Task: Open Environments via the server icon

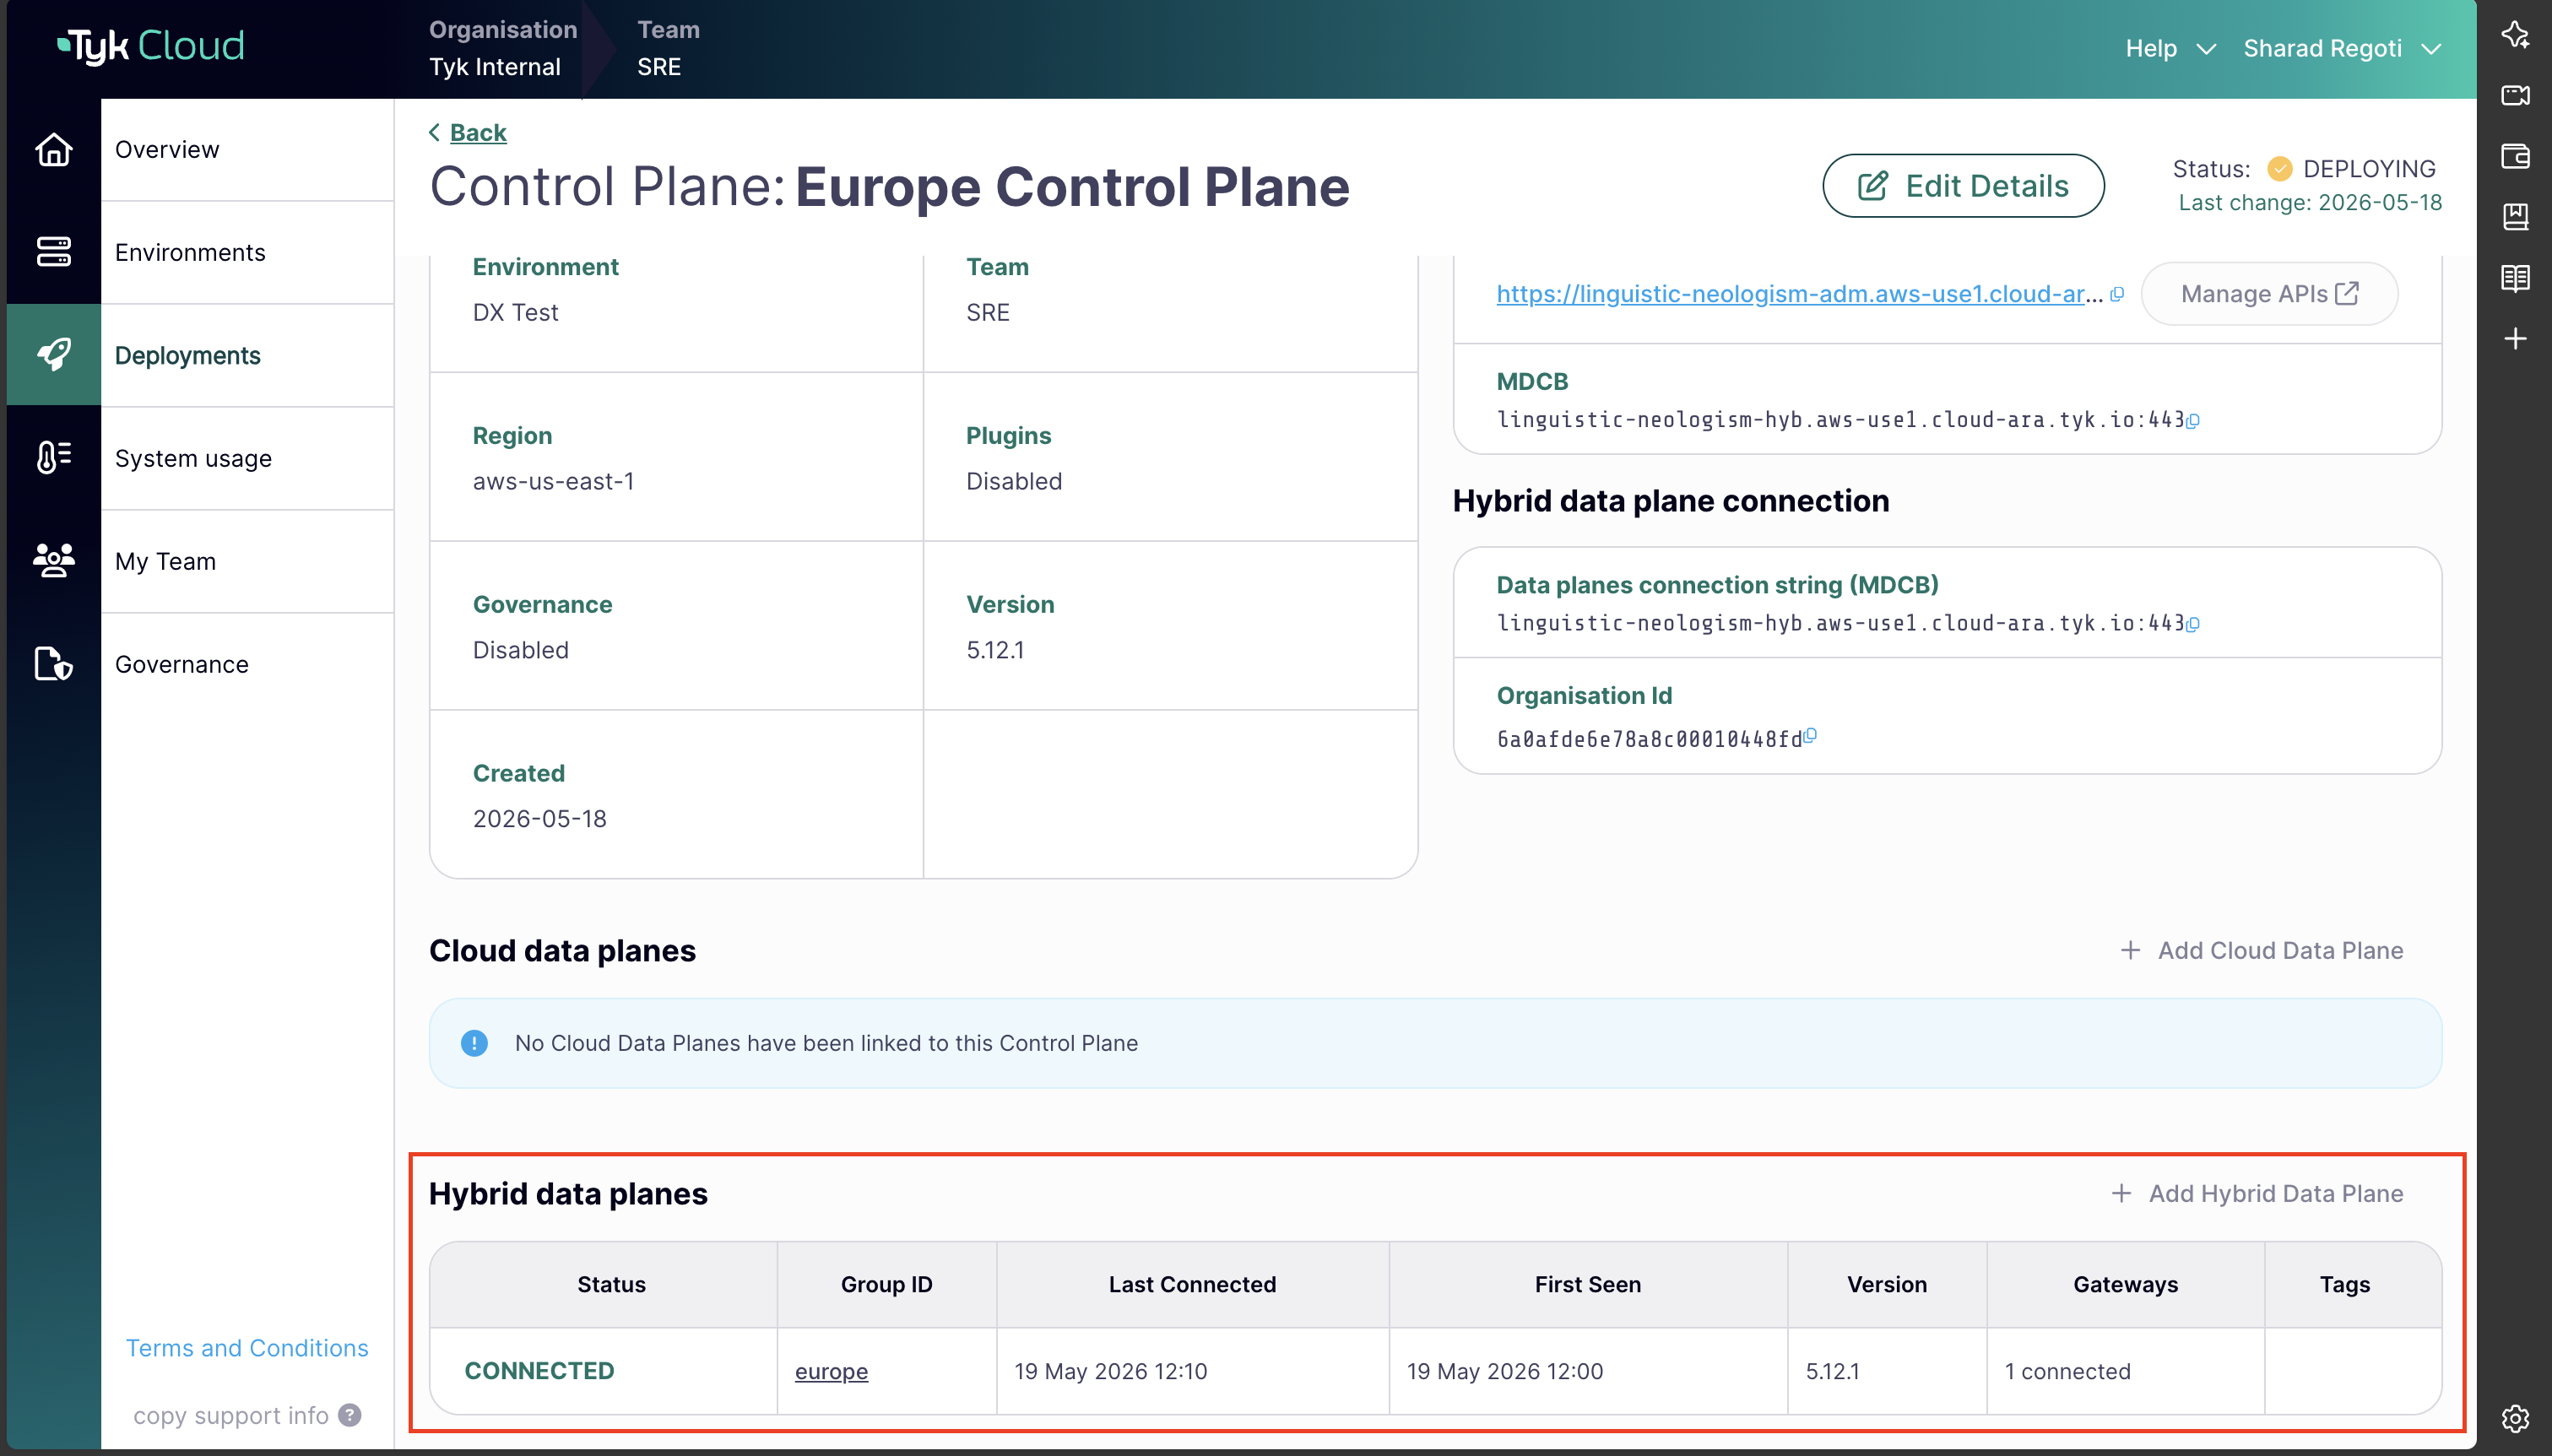Action: coord(54,252)
